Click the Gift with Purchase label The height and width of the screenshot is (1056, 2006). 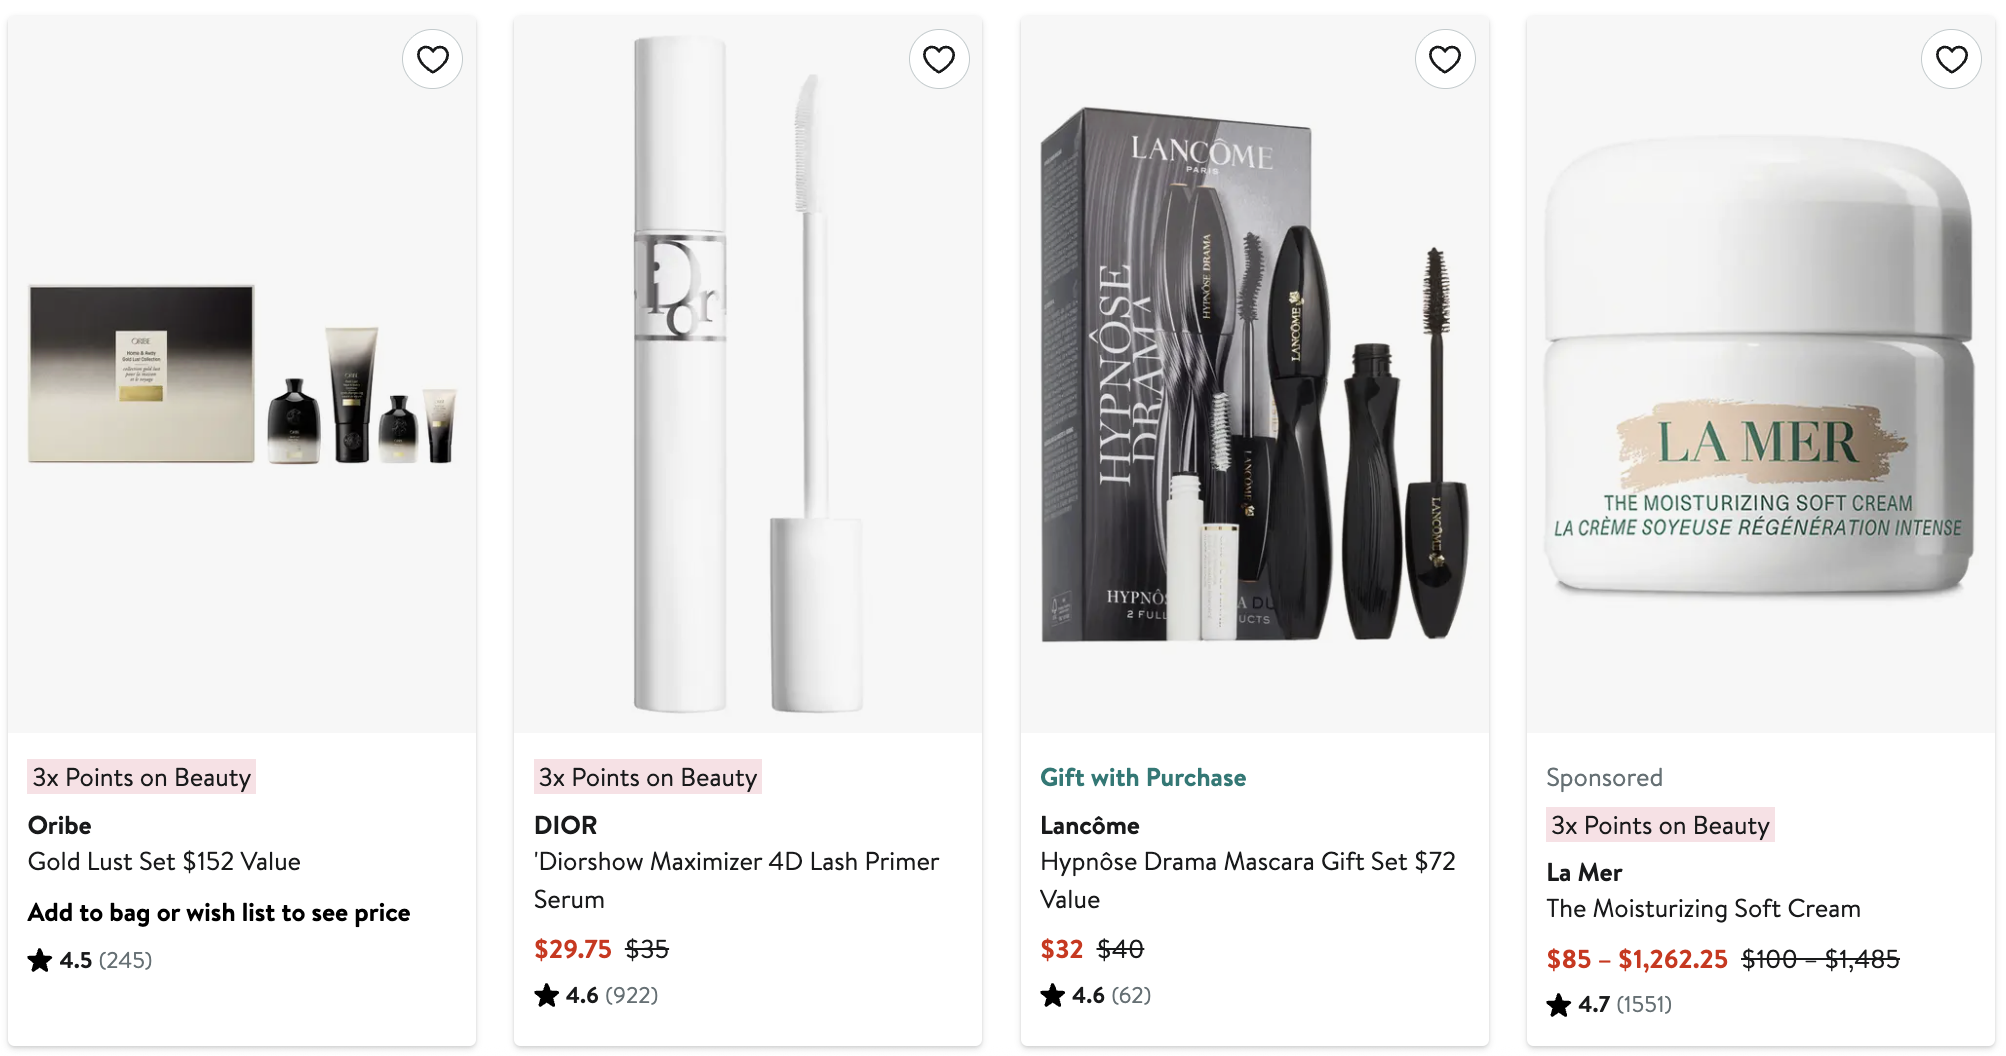(x=1143, y=778)
